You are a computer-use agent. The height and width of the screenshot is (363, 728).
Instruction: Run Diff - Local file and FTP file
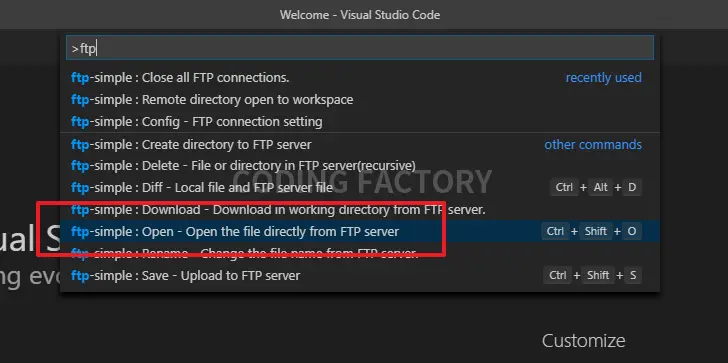[x=360, y=188]
